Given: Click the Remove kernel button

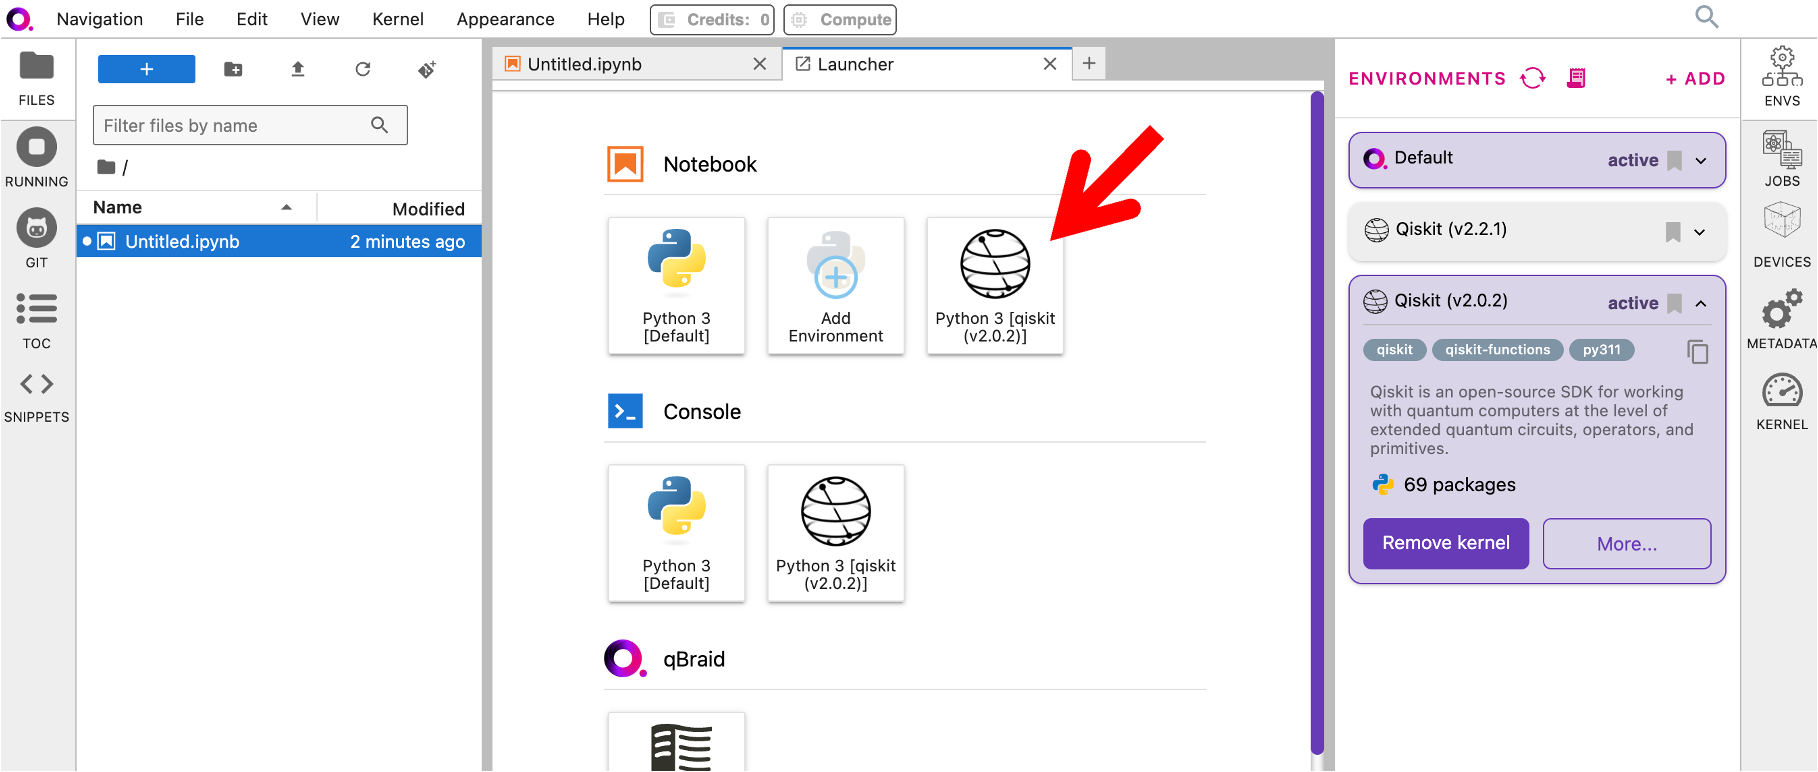Looking at the screenshot, I should (1446, 543).
